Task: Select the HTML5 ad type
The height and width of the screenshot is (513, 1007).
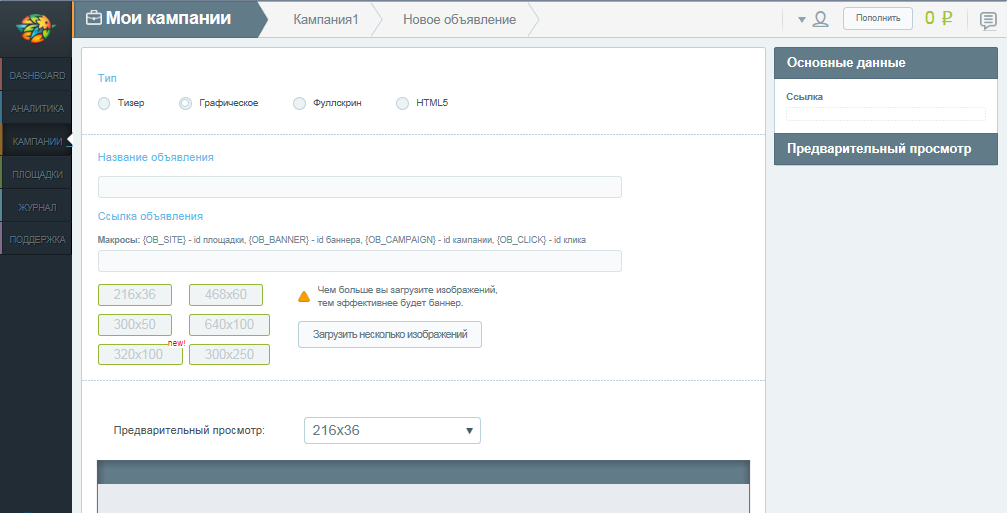Action: (402, 103)
